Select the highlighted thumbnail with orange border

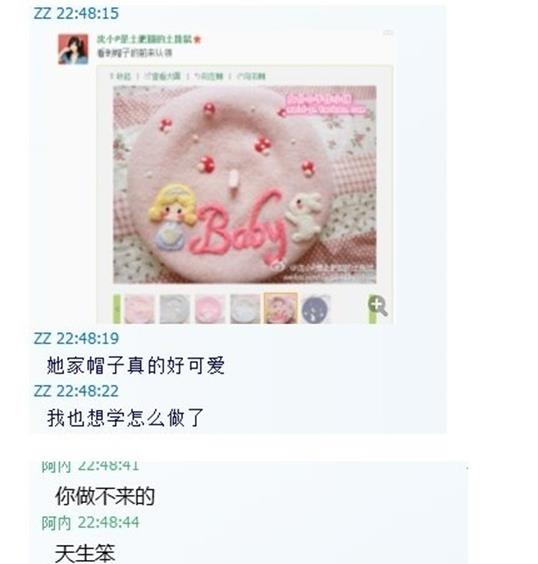click(281, 308)
